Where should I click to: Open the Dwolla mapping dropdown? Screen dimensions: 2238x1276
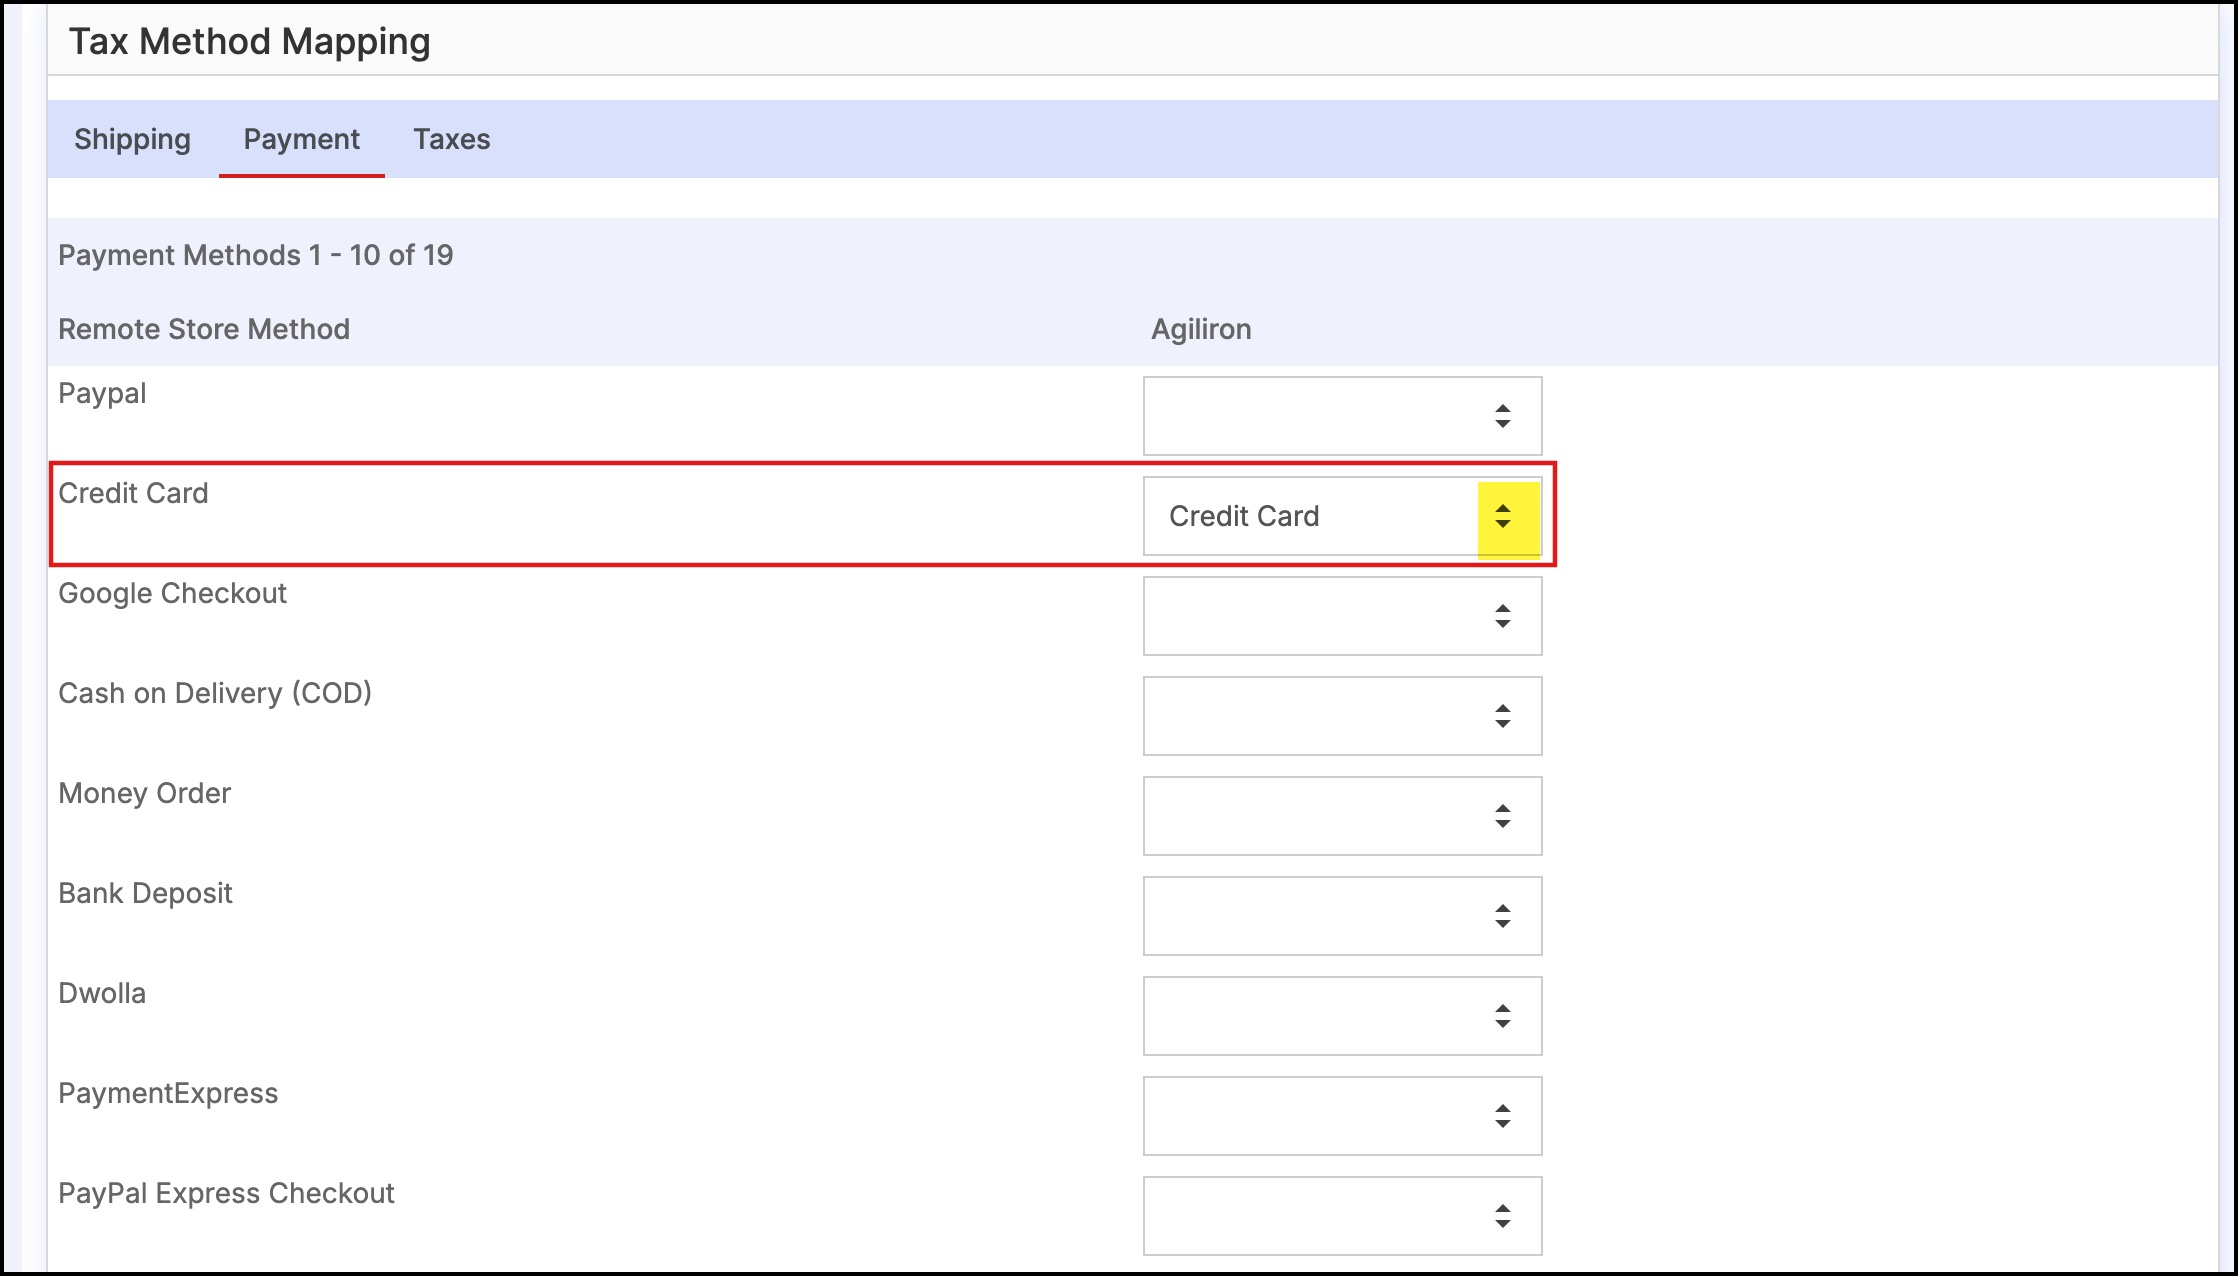click(x=1342, y=1016)
